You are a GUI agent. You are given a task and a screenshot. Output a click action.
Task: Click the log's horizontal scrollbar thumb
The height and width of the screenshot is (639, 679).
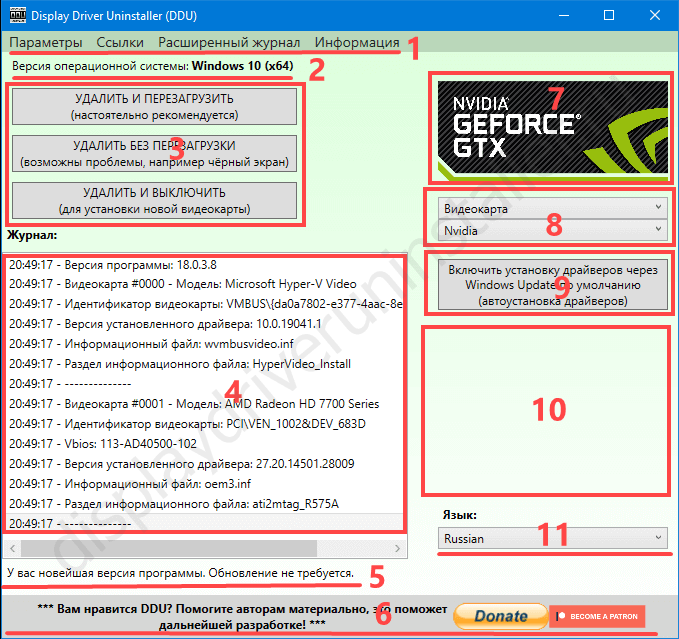tap(169, 549)
